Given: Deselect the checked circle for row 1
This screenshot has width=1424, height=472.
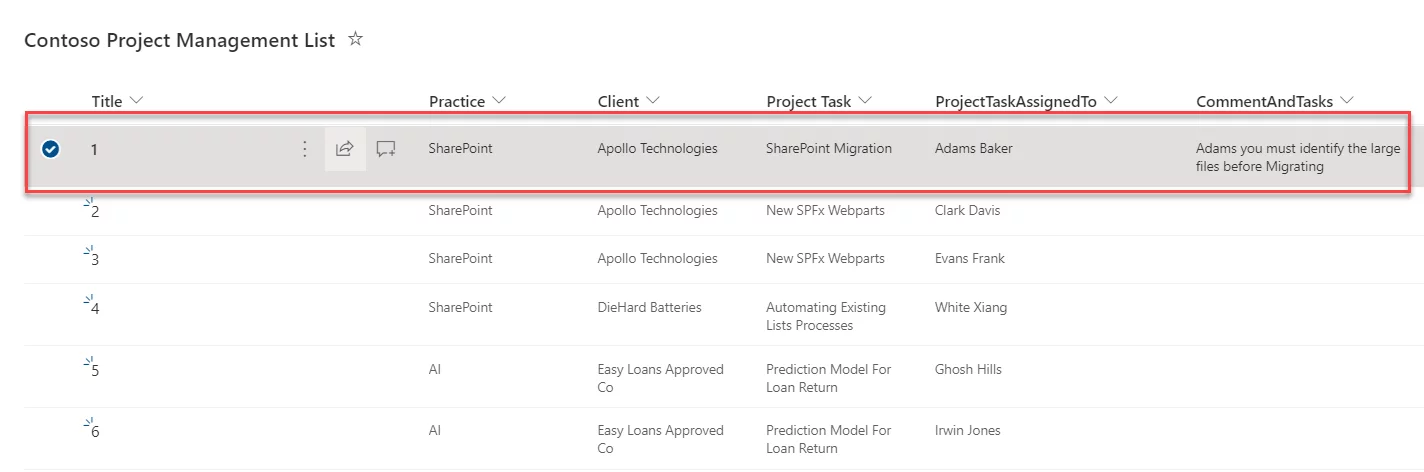Looking at the screenshot, I should [51, 149].
